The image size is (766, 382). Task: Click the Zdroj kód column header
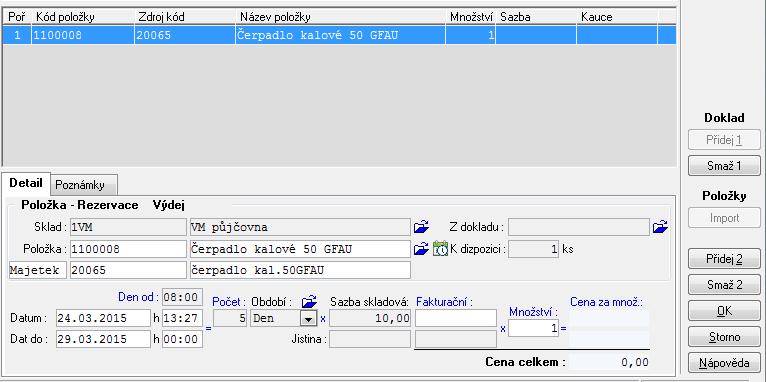[x=185, y=17]
